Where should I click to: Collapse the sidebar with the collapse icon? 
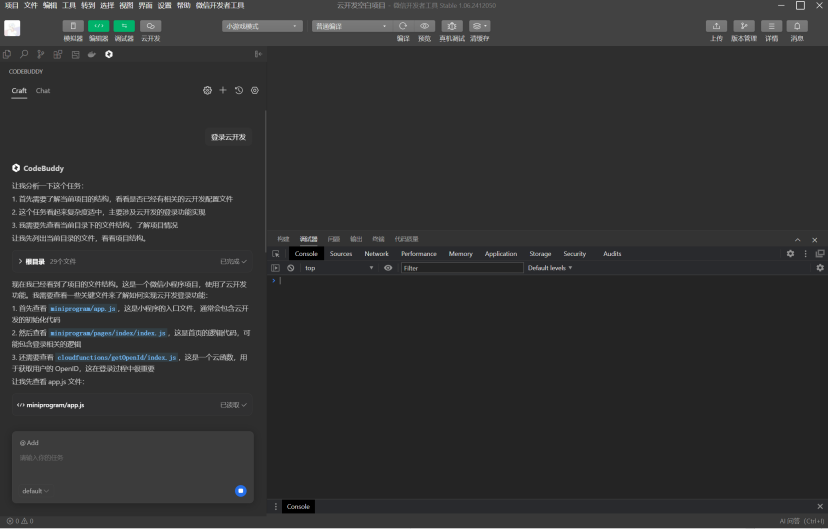click(258, 54)
